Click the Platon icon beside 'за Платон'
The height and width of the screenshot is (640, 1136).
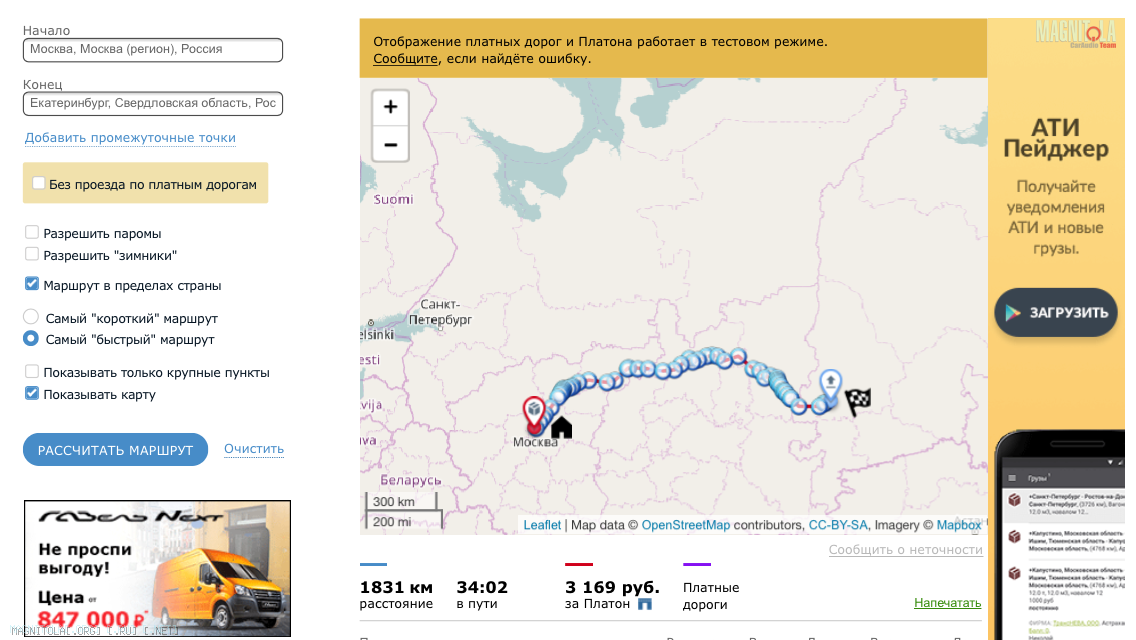(645, 604)
